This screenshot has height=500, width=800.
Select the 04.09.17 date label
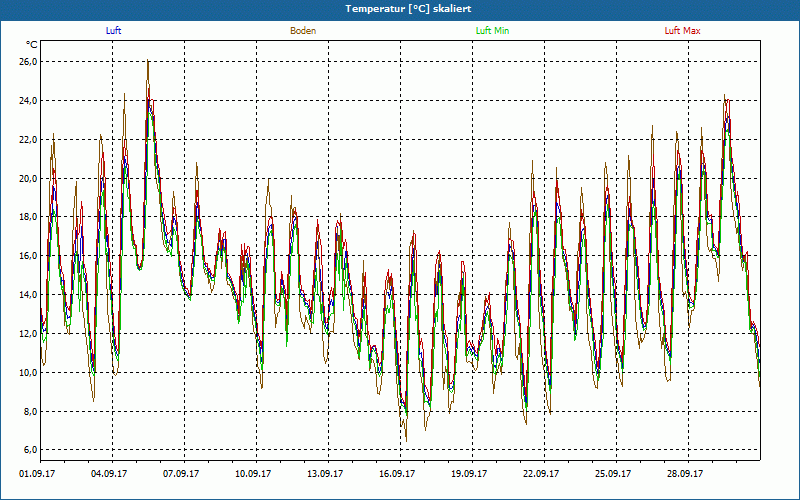[x=110, y=475]
